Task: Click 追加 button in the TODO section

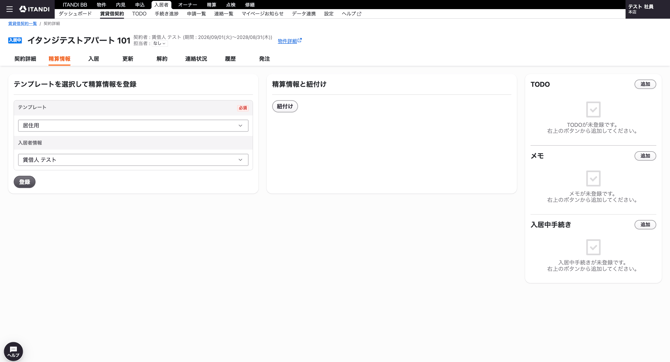Action: pyautogui.click(x=645, y=84)
